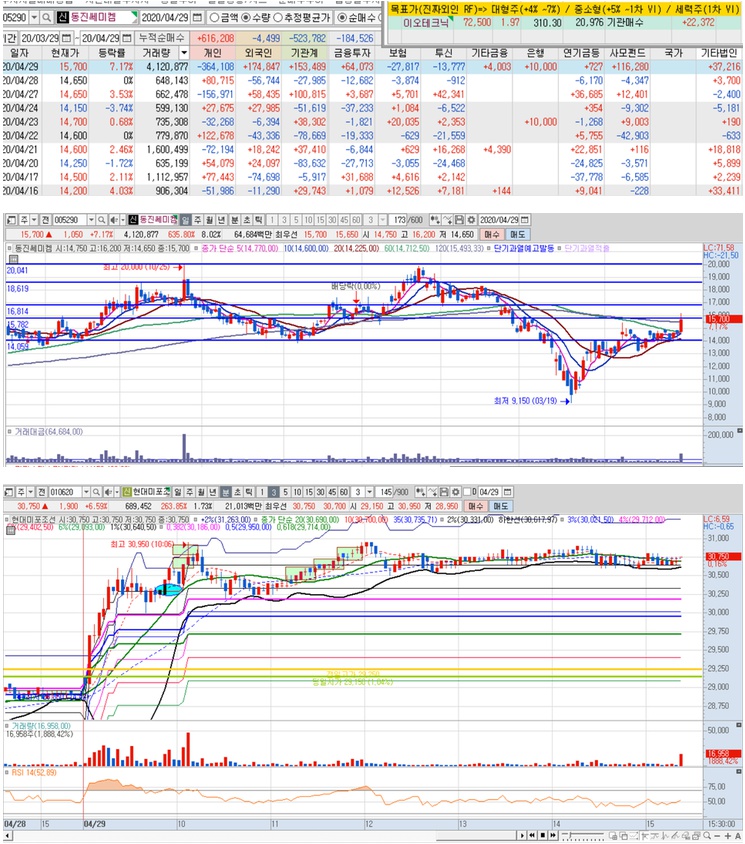Switch 현대미포조선 chart to 틱 (tick) period
This screenshot has width=745, height=844.
pos(248,492)
